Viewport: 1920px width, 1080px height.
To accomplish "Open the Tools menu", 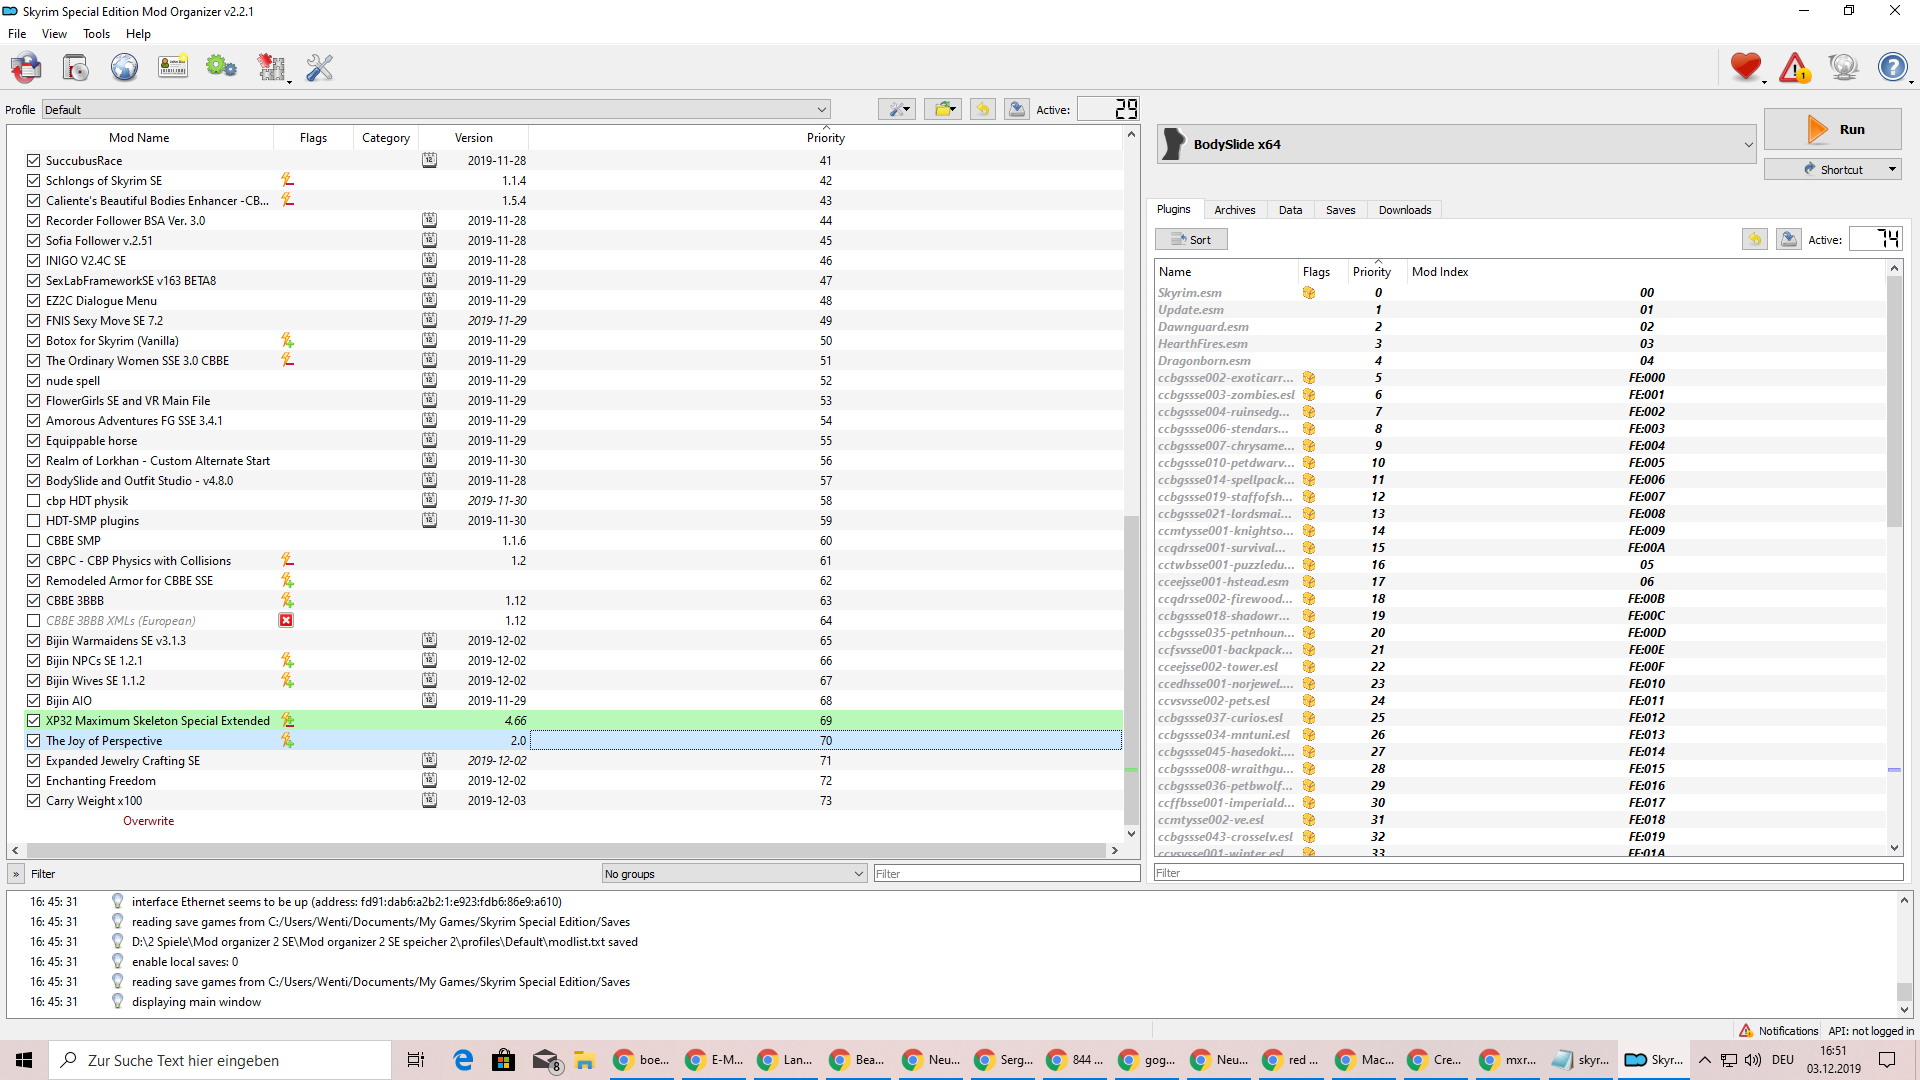I will (x=97, y=33).
